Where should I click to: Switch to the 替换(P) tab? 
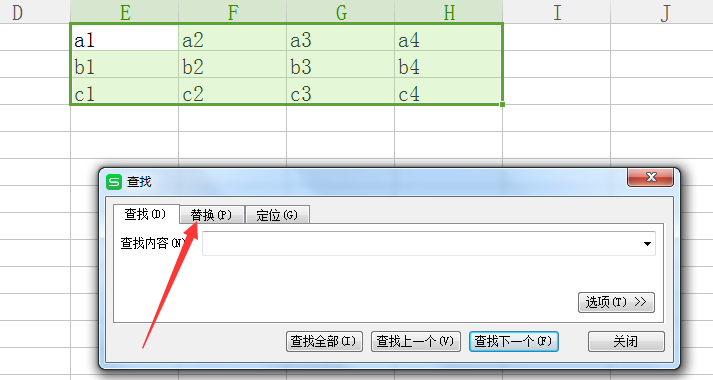pyautogui.click(x=212, y=215)
